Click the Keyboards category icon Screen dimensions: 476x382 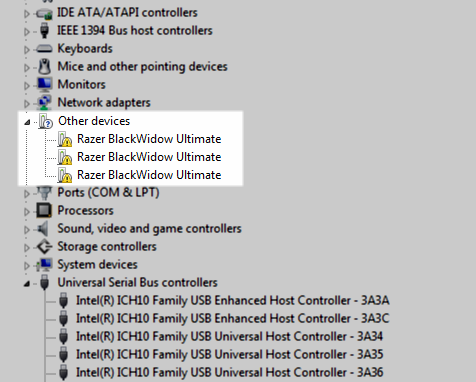[44, 49]
